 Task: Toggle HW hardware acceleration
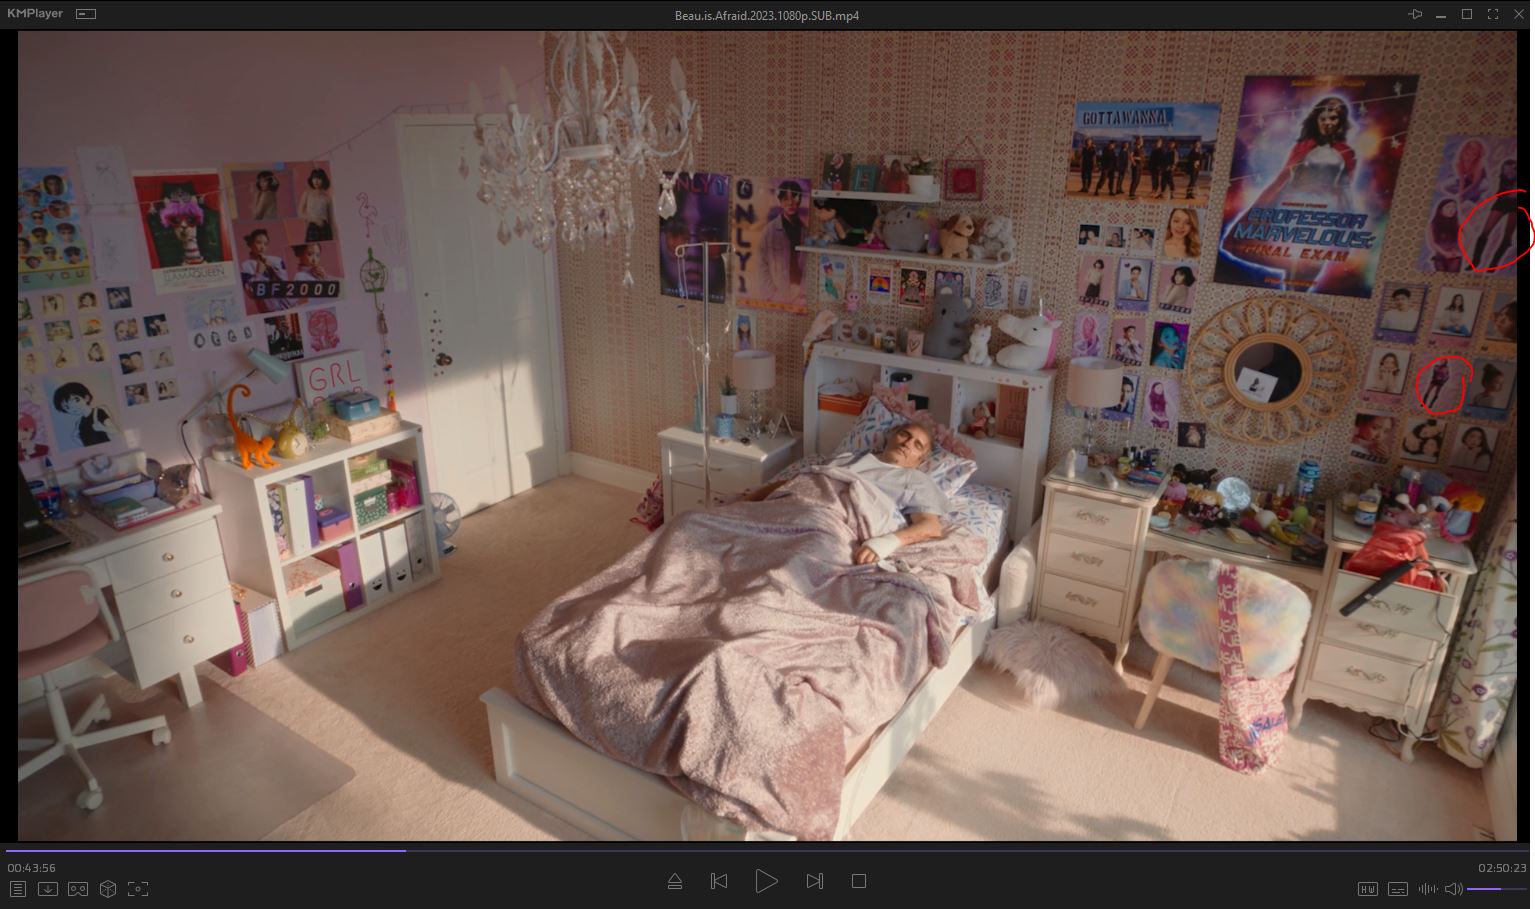point(1367,889)
